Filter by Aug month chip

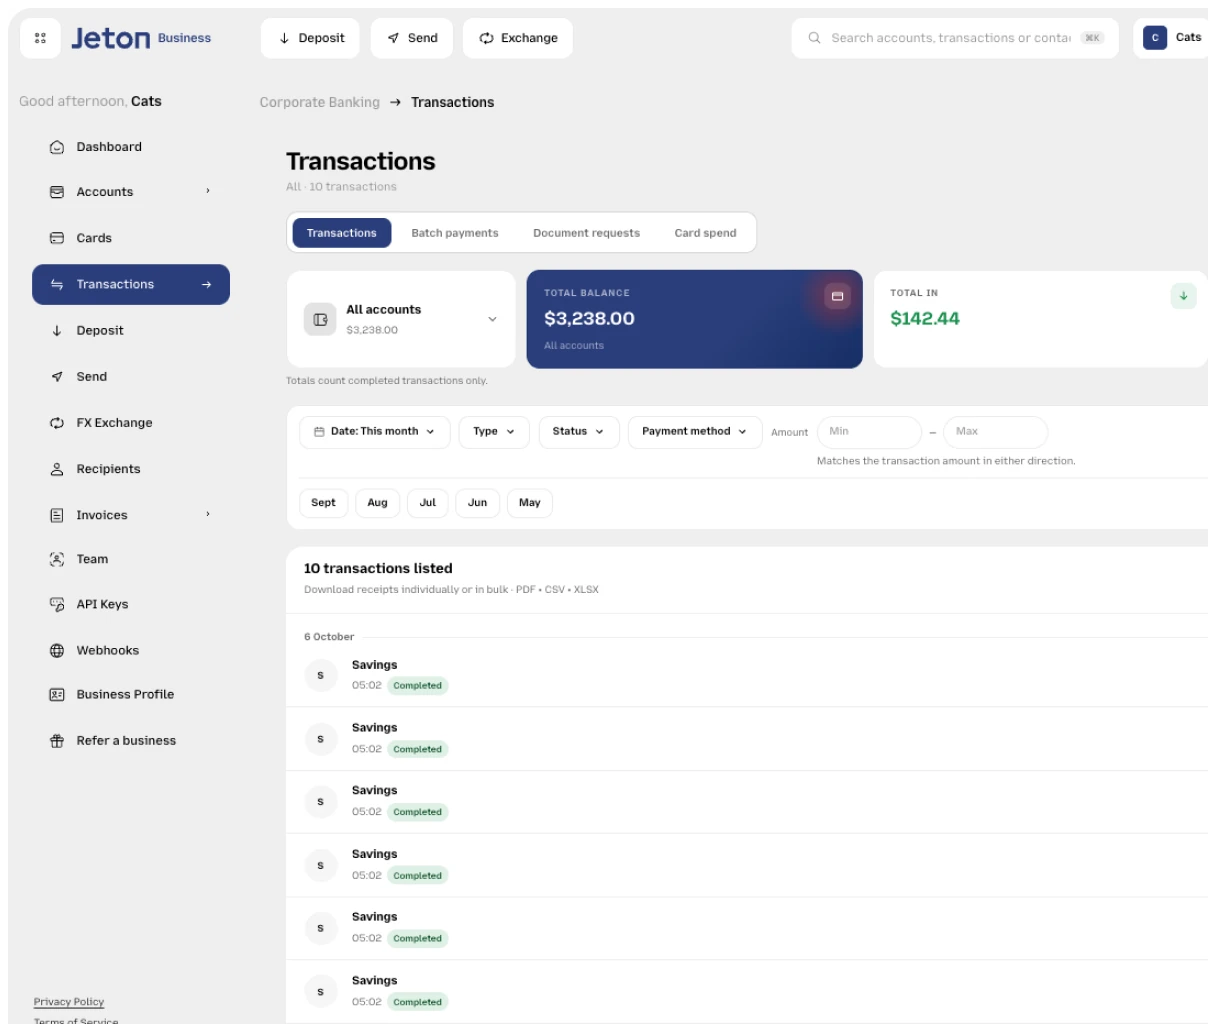[x=377, y=503]
